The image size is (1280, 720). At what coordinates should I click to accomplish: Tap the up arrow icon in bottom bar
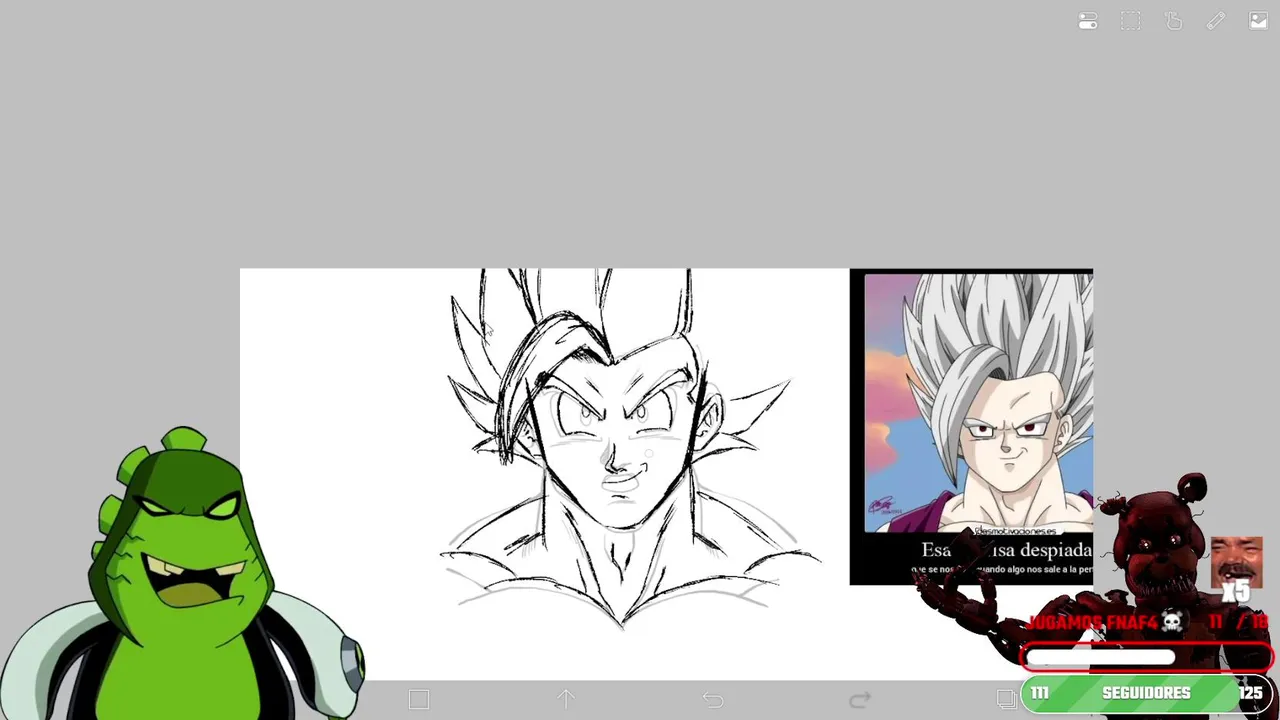tap(566, 699)
